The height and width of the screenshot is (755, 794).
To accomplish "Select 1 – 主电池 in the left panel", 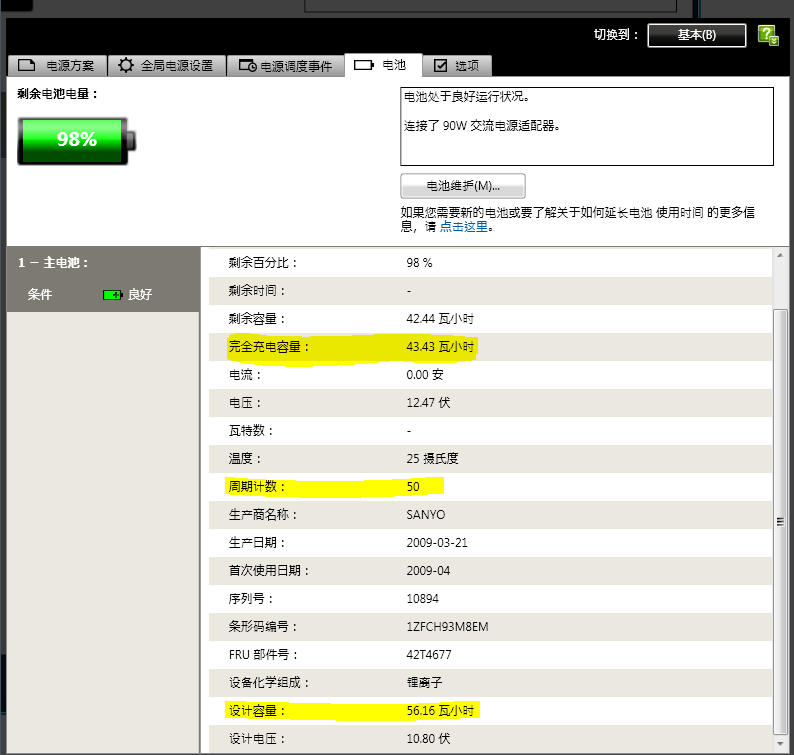I will tap(54, 263).
